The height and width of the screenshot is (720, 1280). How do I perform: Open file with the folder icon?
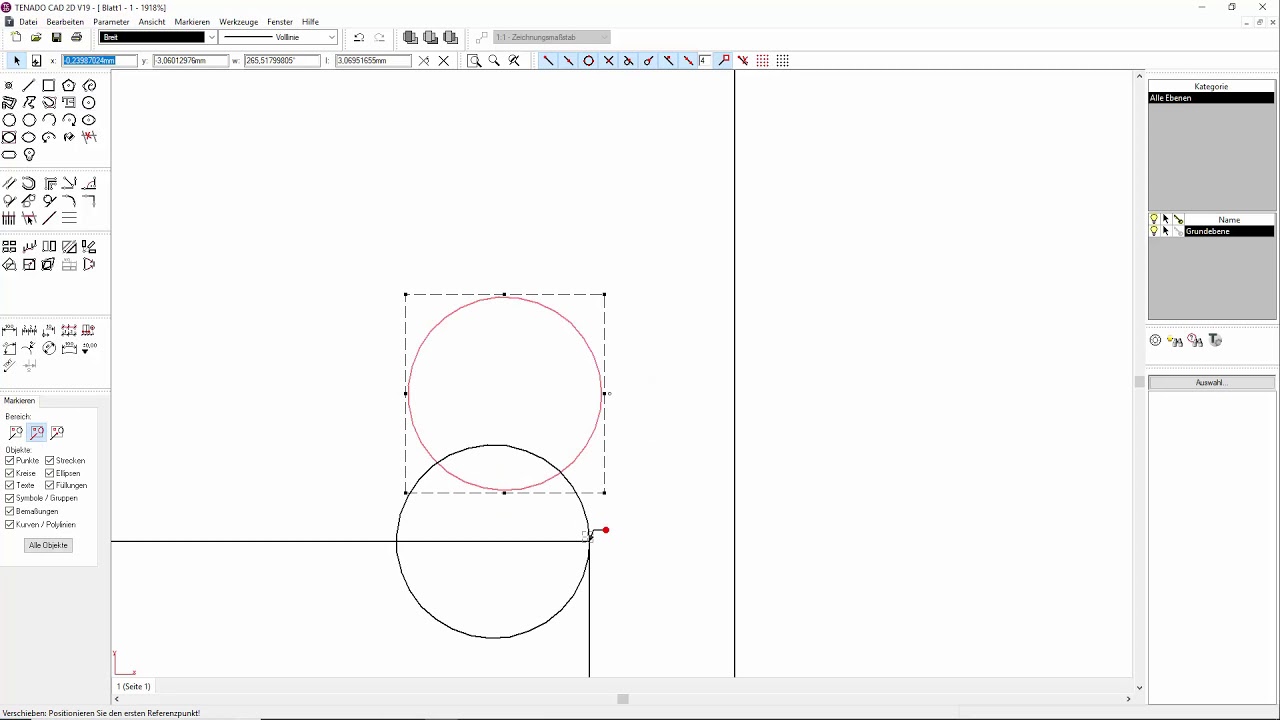(x=36, y=37)
